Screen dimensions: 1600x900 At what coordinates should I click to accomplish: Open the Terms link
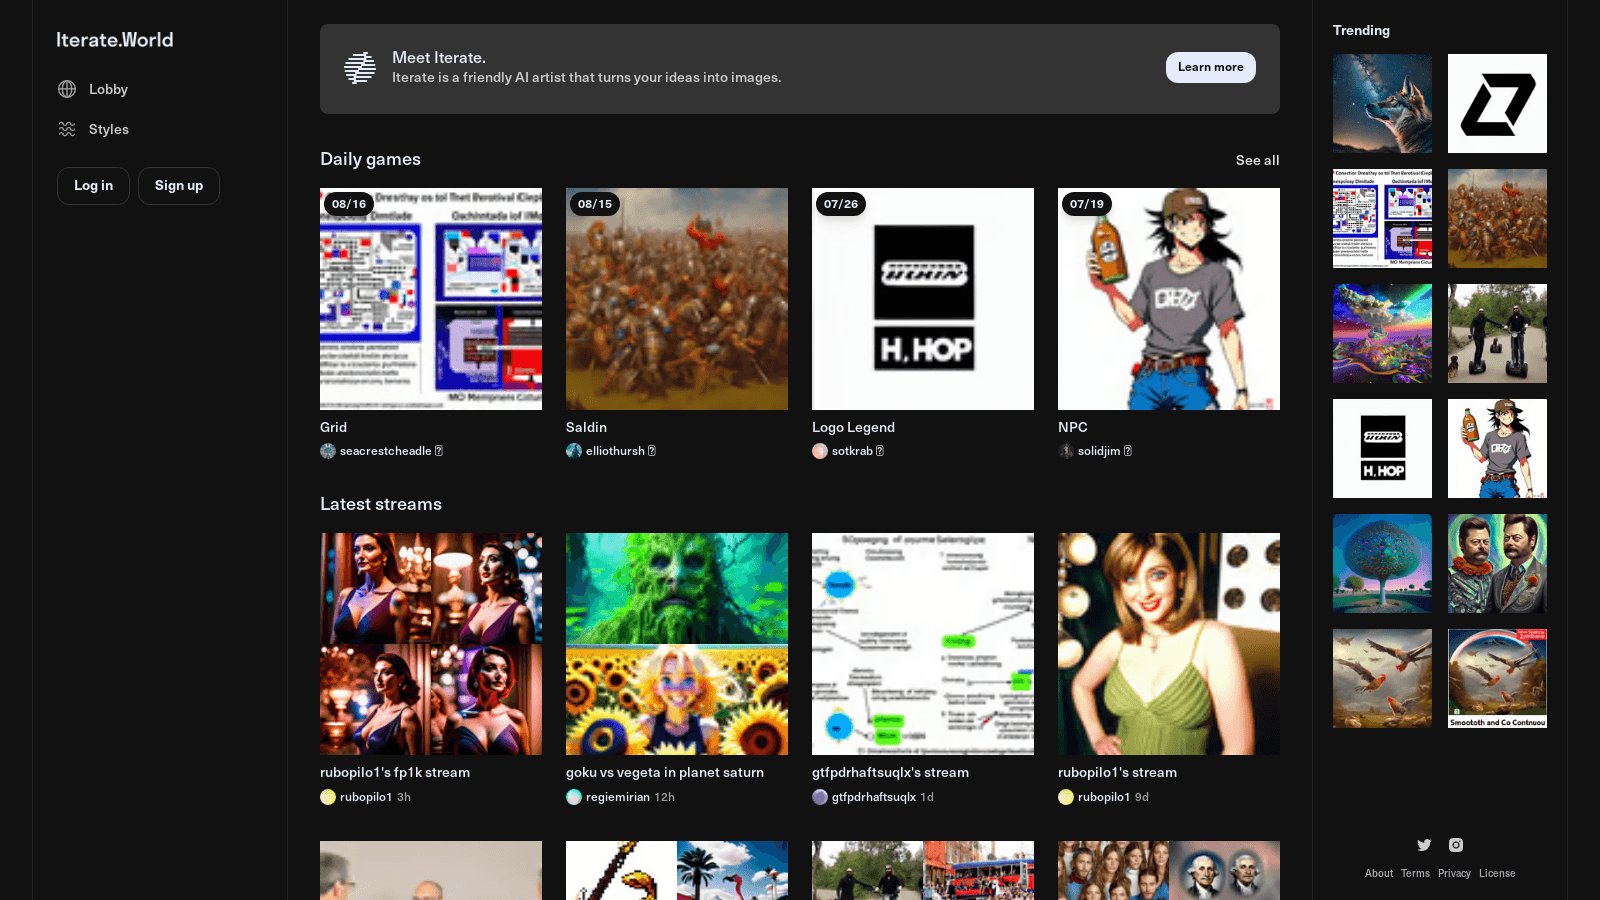click(x=1415, y=873)
